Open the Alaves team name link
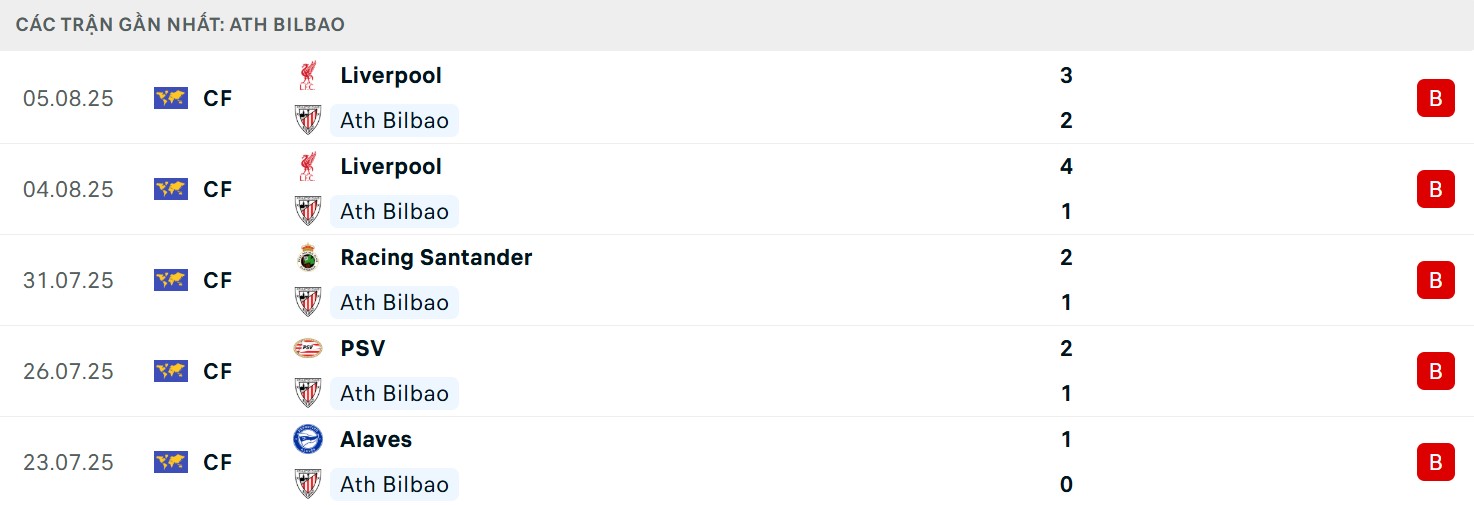The width and height of the screenshot is (1474, 505). pyautogui.click(x=376, y=440)
